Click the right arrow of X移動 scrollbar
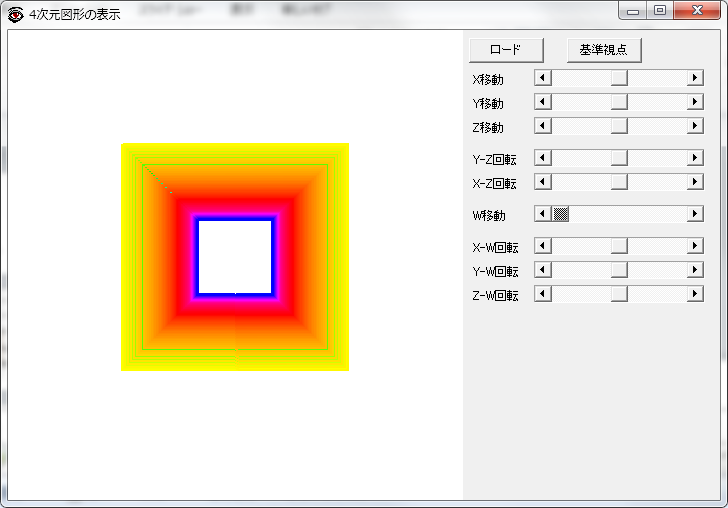 click(695, 78)
